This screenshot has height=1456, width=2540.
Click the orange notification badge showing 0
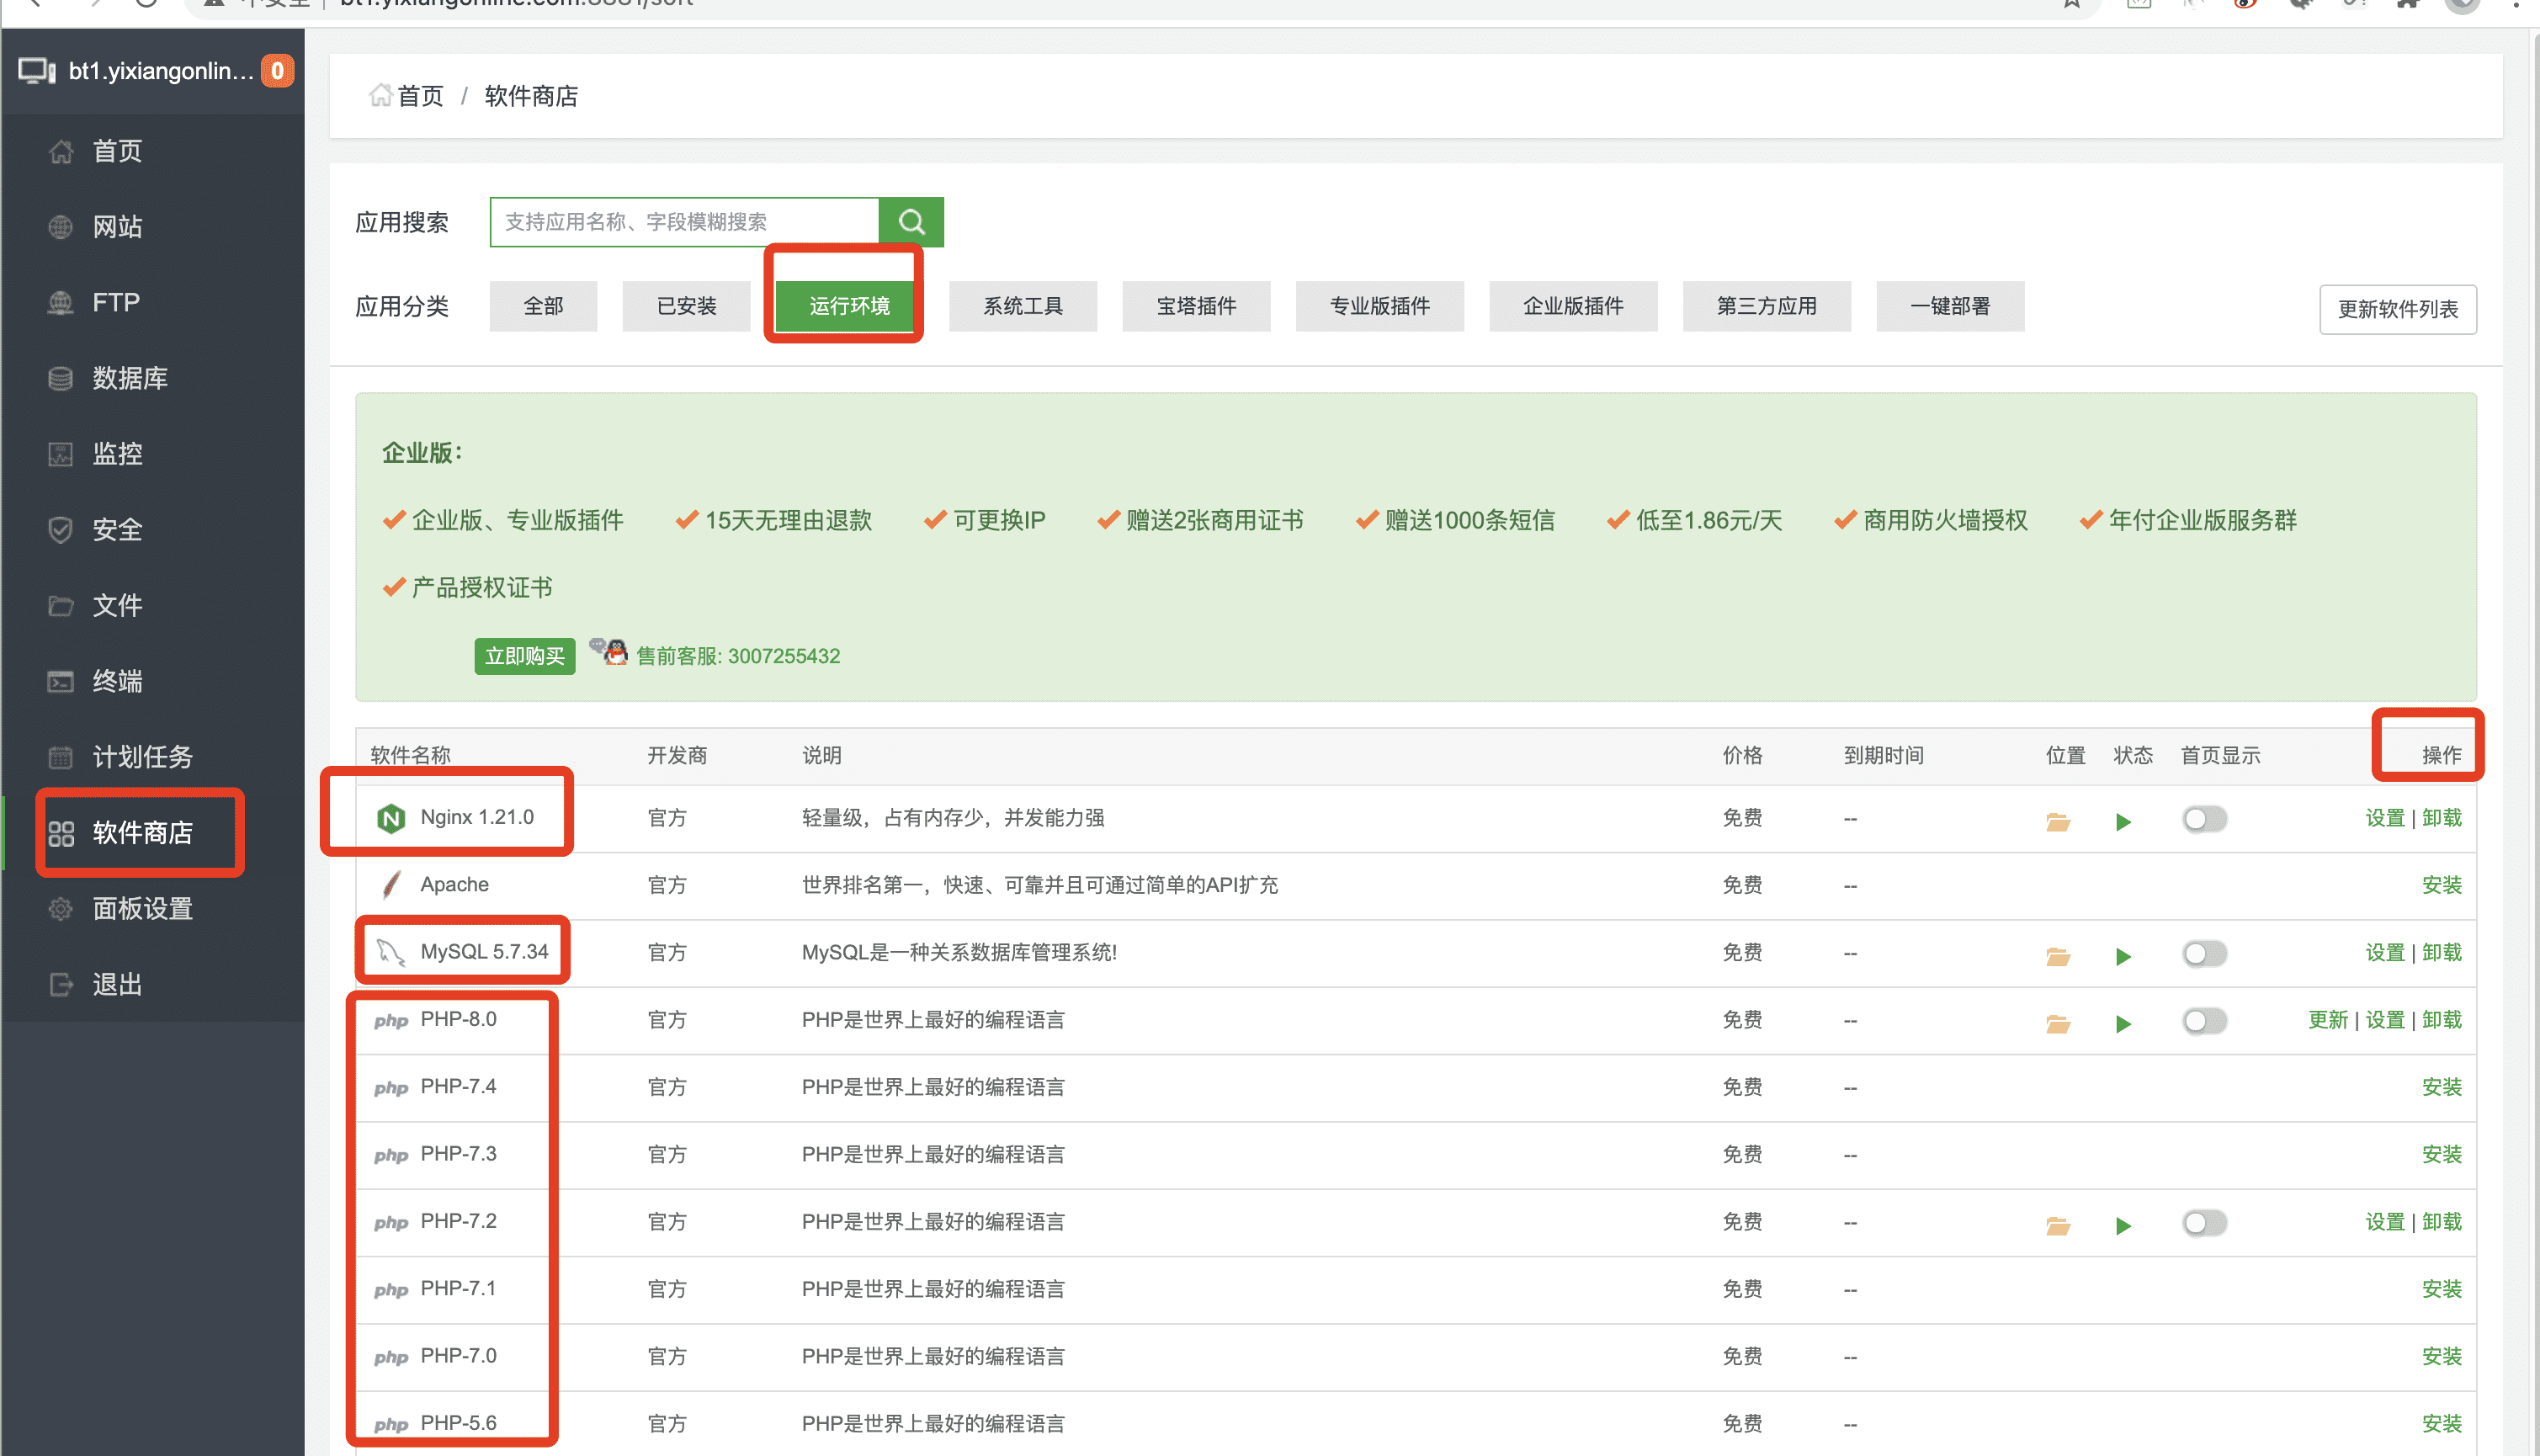click(x=277, y=71)
